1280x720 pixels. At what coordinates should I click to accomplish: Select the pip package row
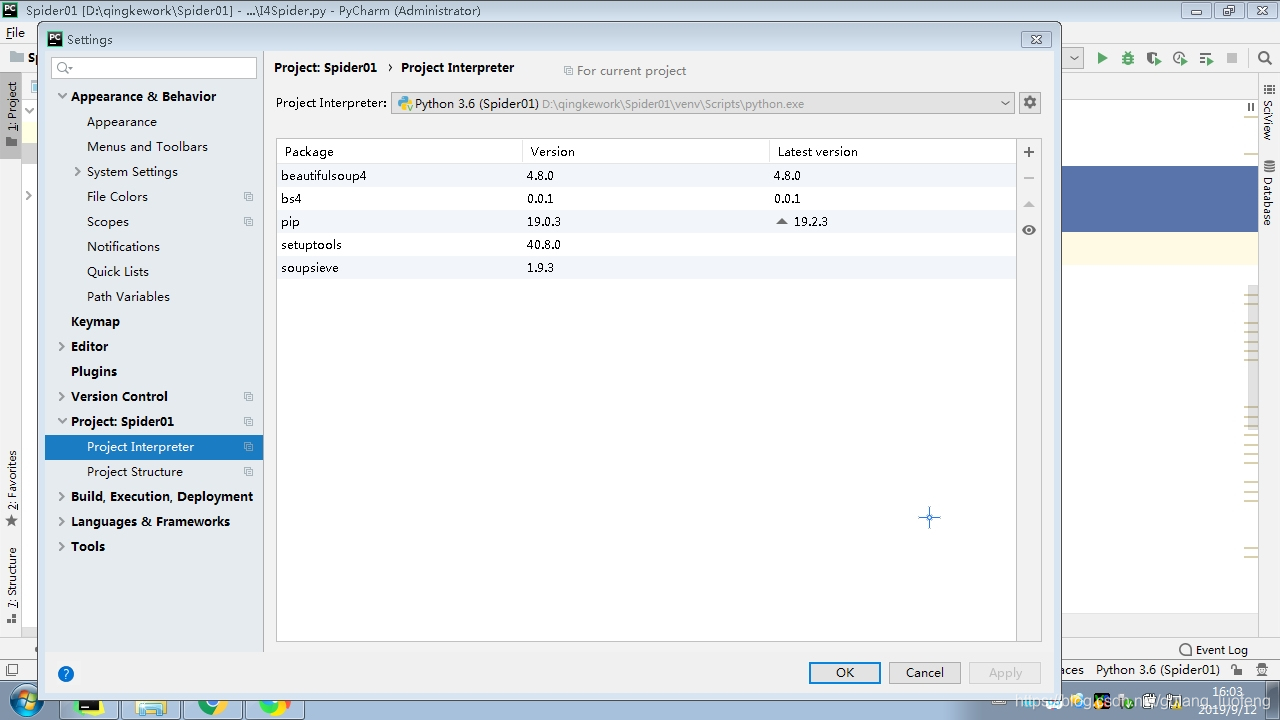point(646,222)
